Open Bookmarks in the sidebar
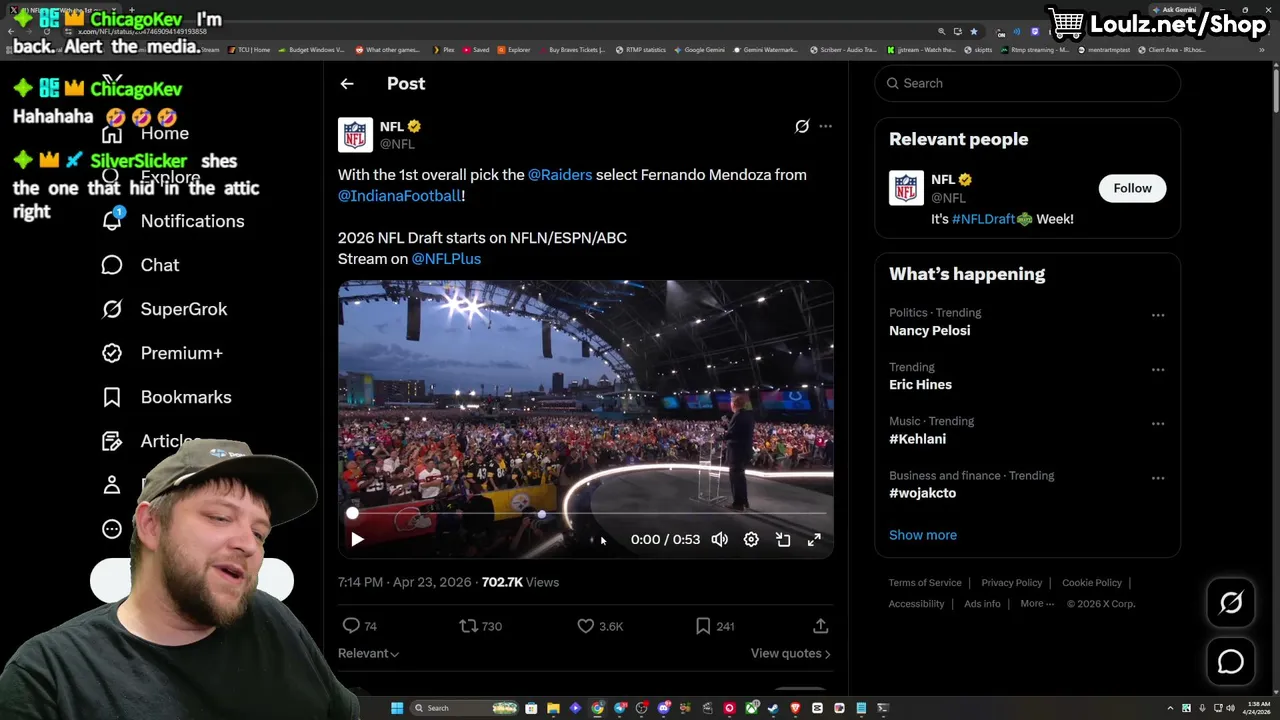 [166, 397]
